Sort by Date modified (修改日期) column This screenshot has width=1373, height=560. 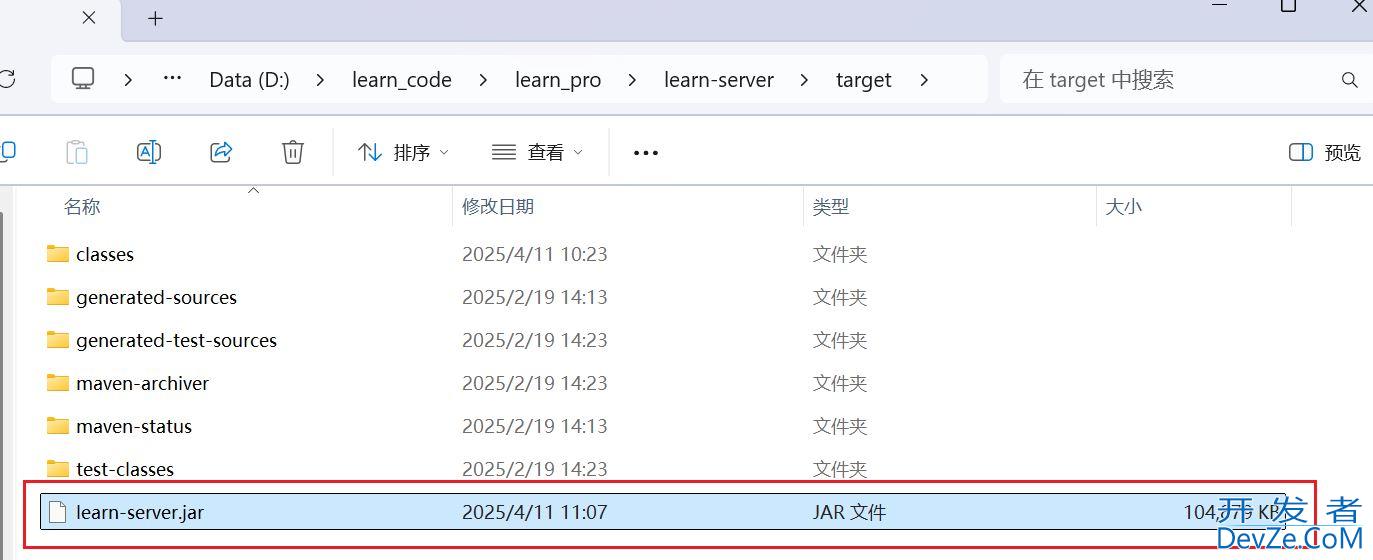(498, 206)
